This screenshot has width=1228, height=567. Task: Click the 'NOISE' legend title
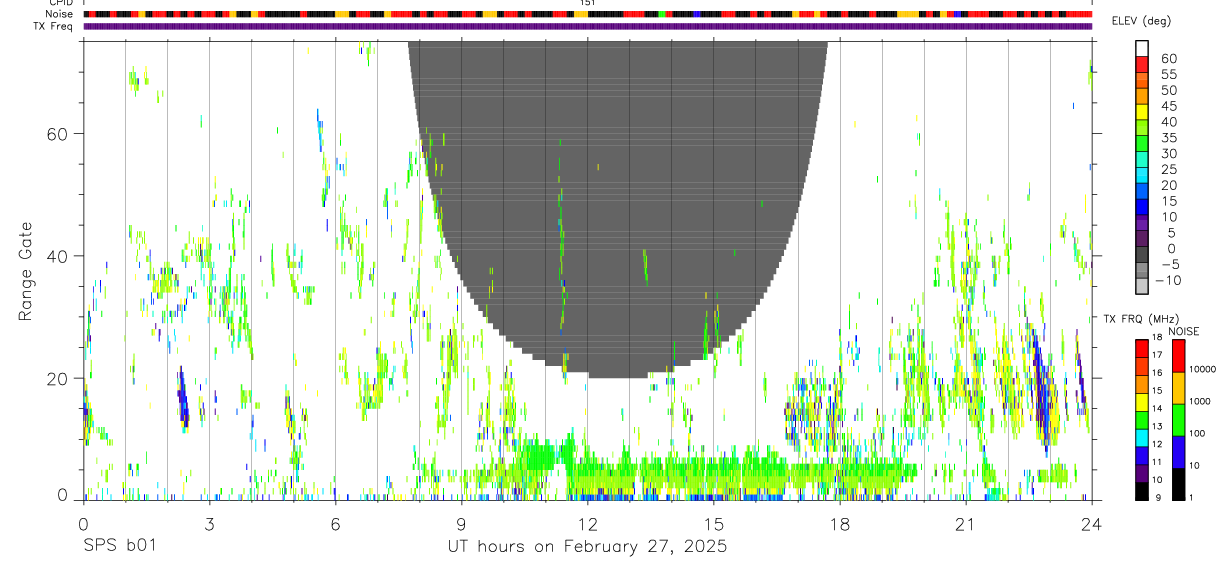1186,331
